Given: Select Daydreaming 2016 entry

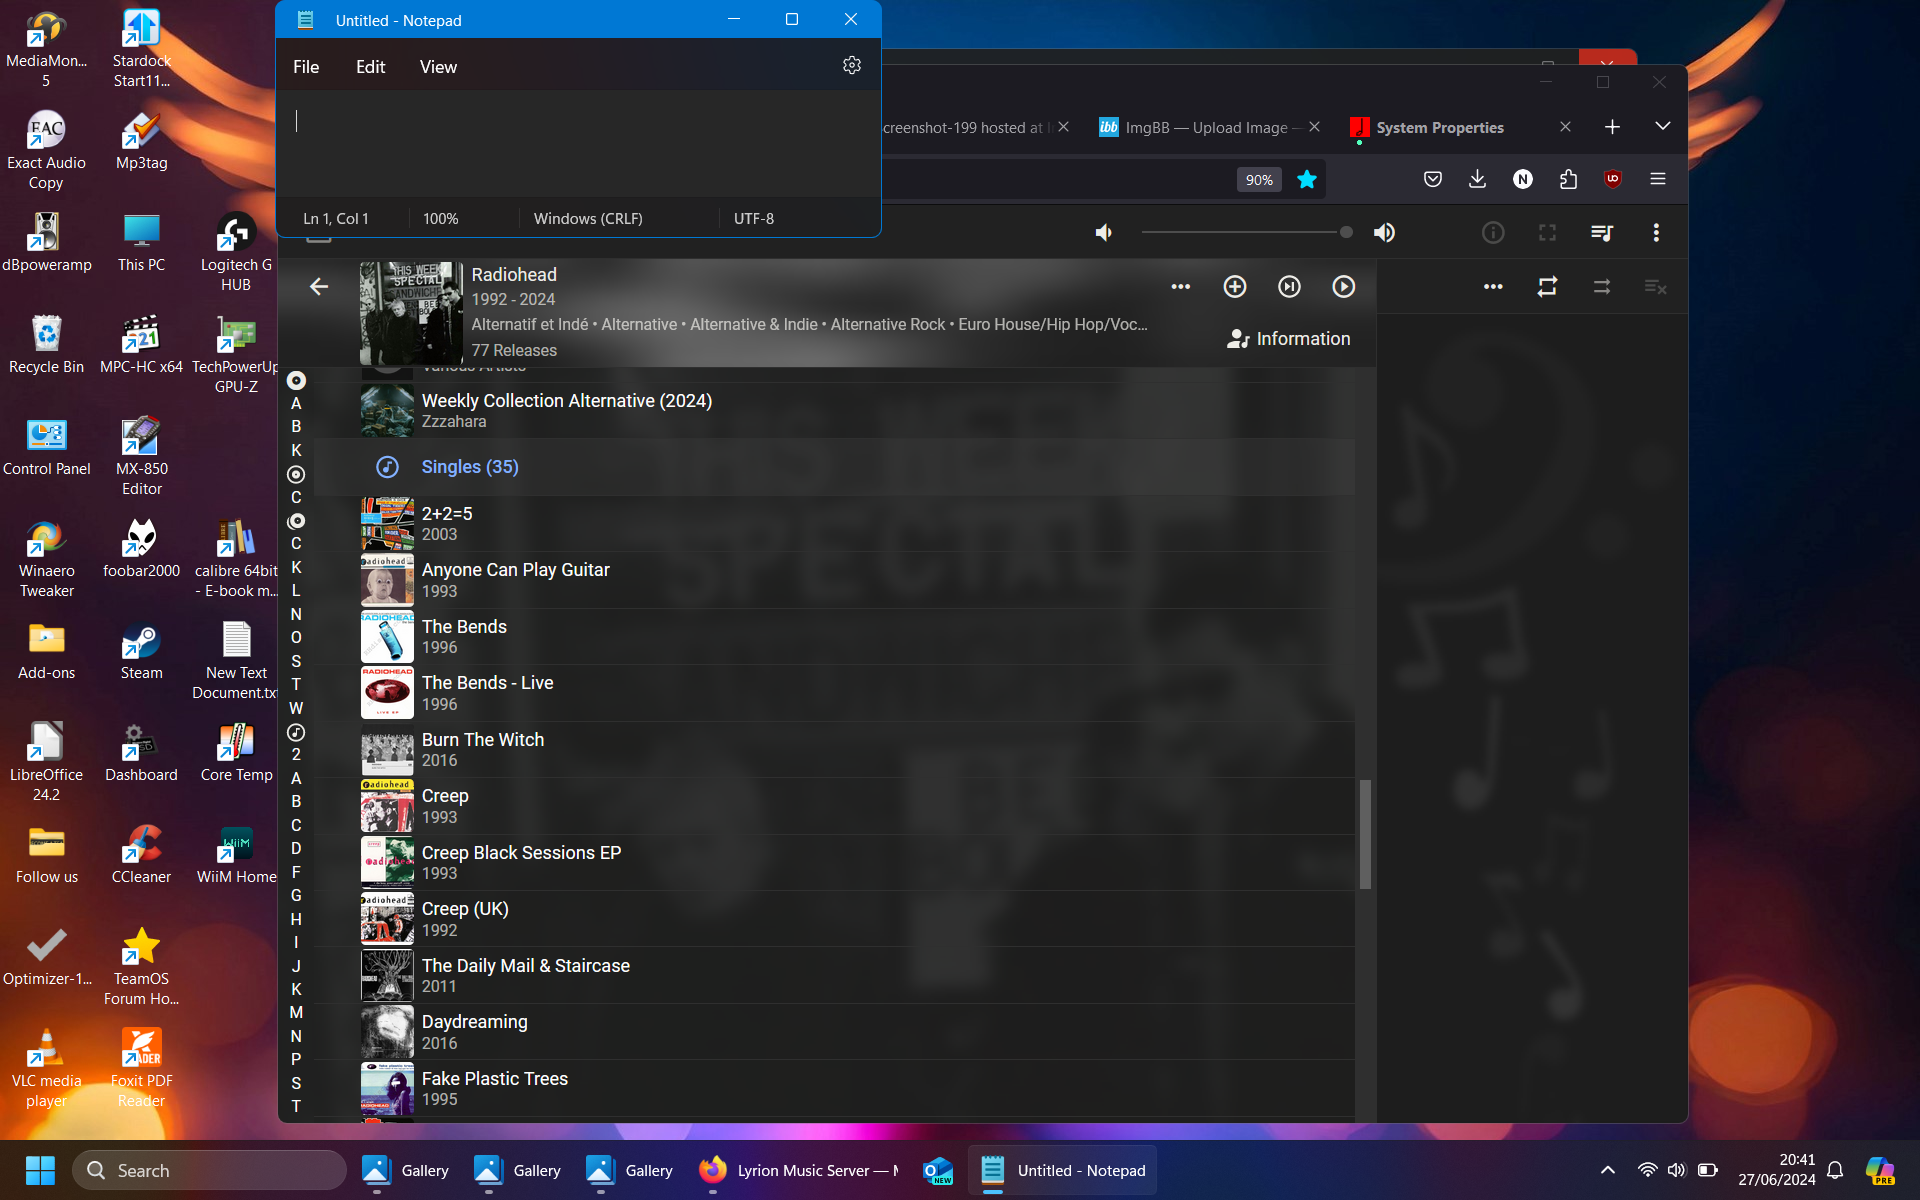Looking at the screenshot, I should (x=834, y=1032).
